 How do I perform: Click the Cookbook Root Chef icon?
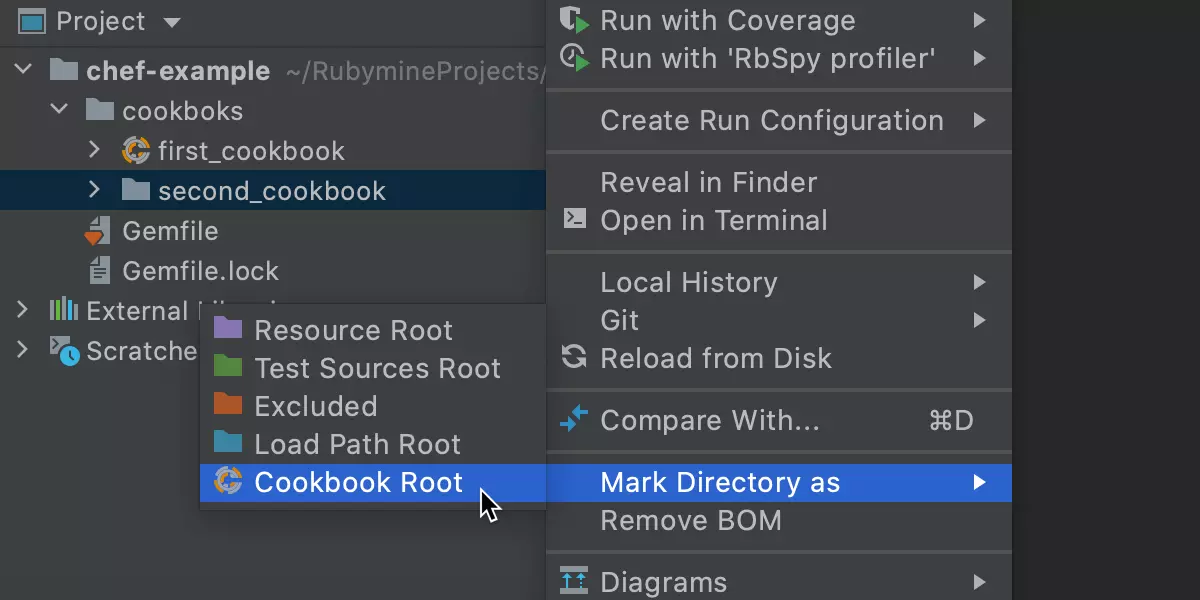pos(228,481)
